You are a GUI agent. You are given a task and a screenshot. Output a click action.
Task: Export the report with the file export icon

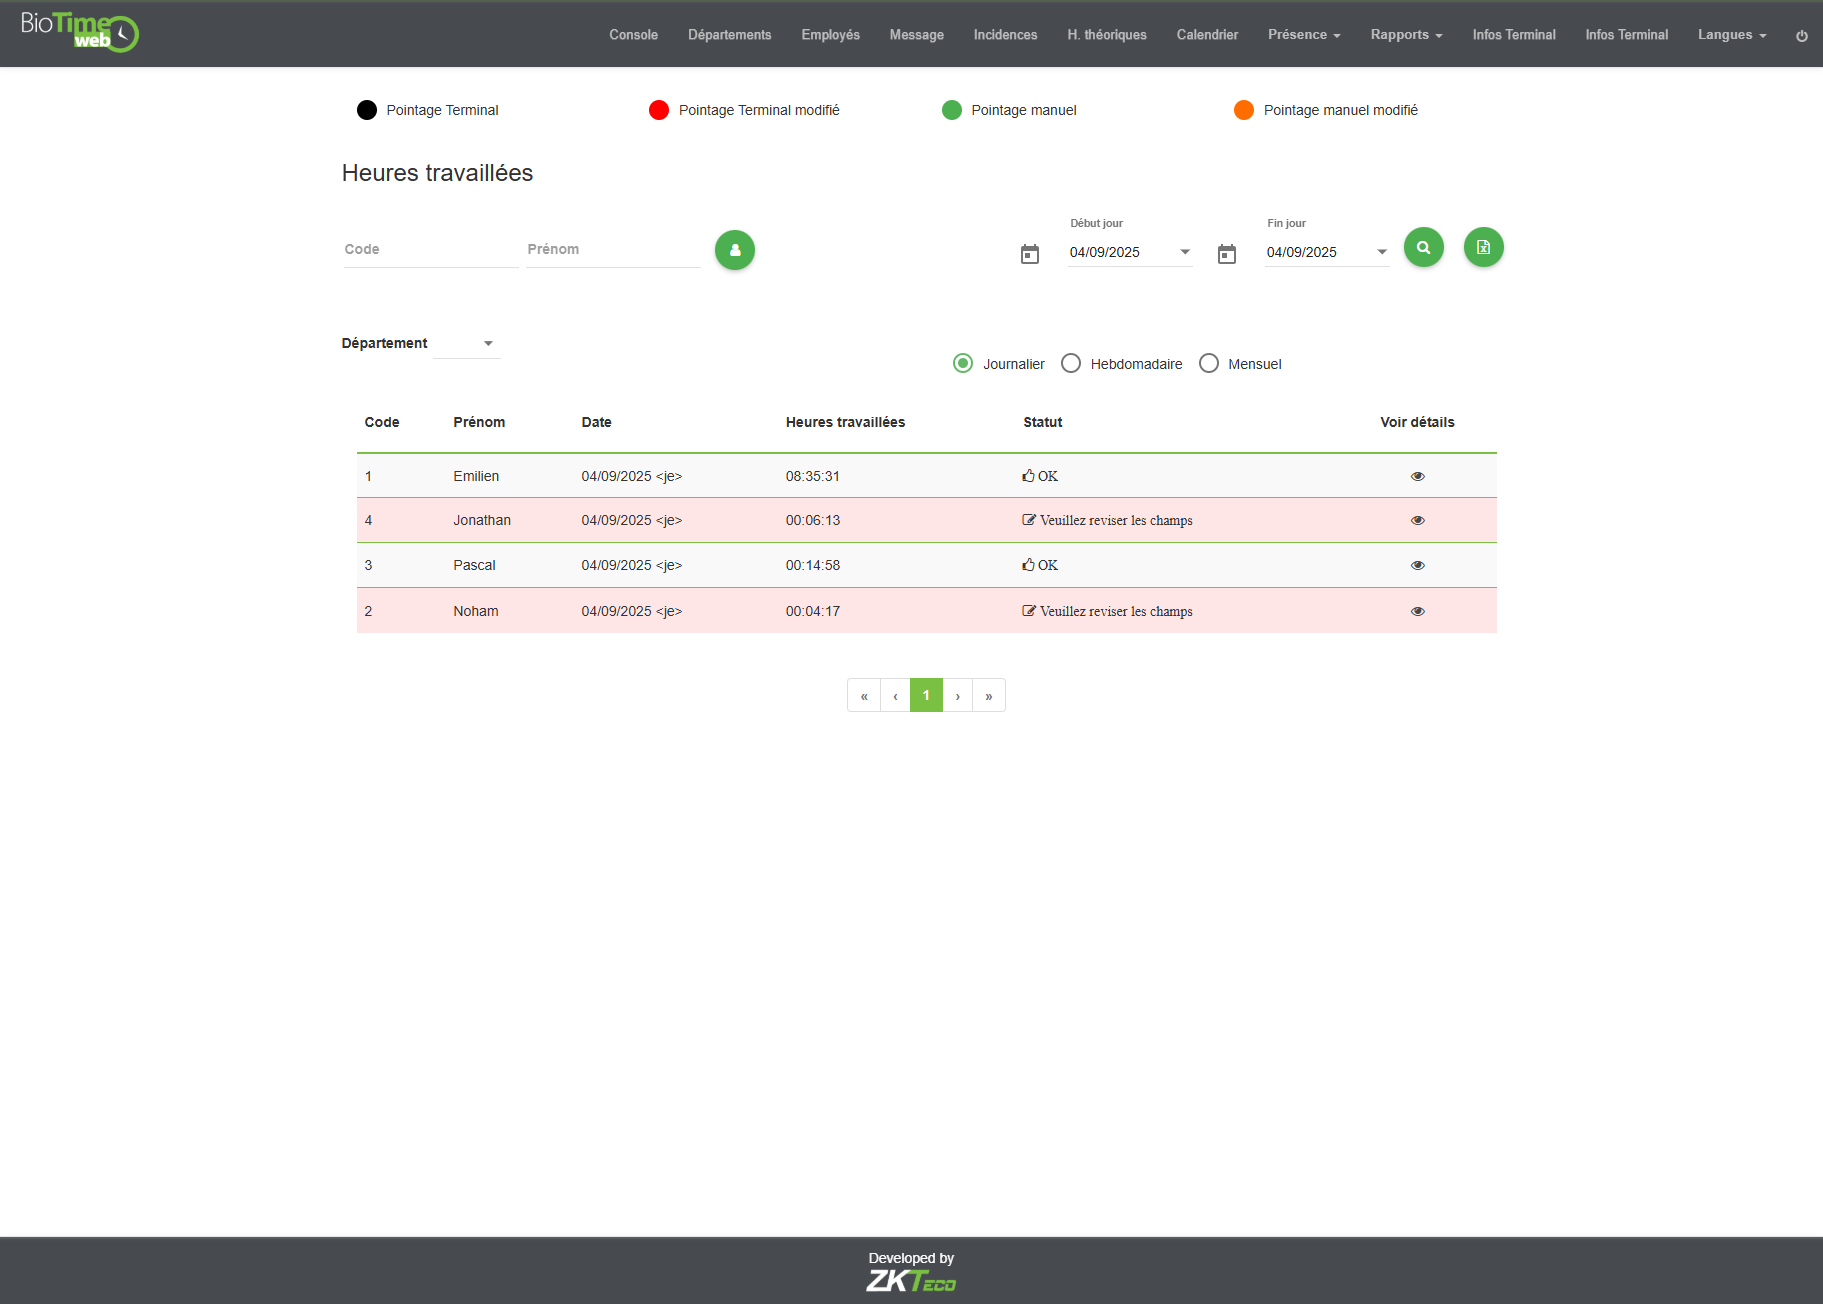1484,247
